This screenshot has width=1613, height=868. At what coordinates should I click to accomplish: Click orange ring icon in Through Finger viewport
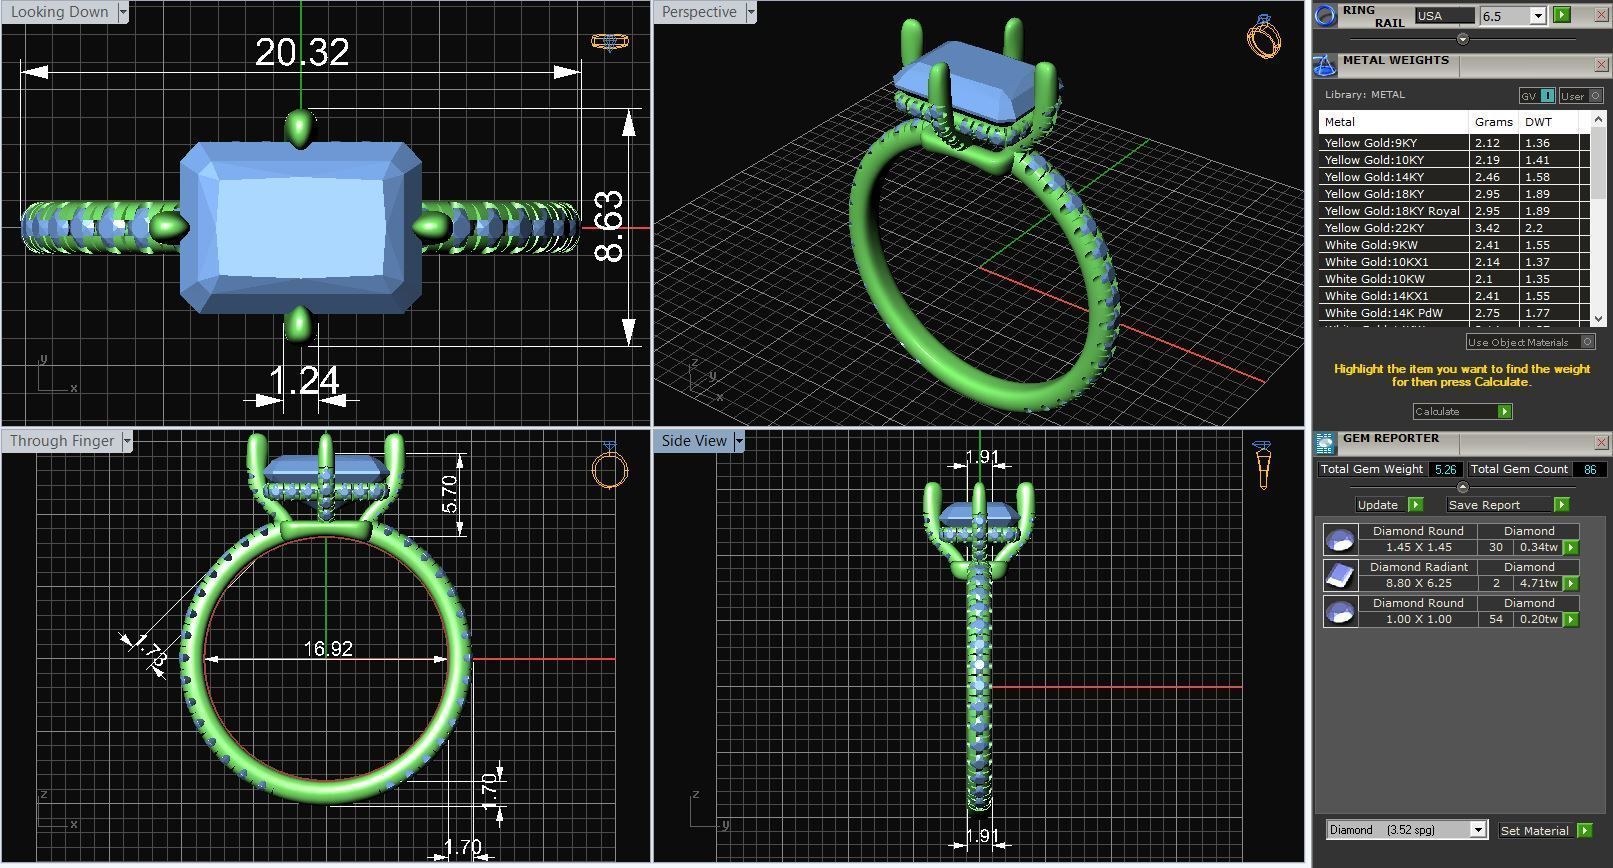[610, 465]
